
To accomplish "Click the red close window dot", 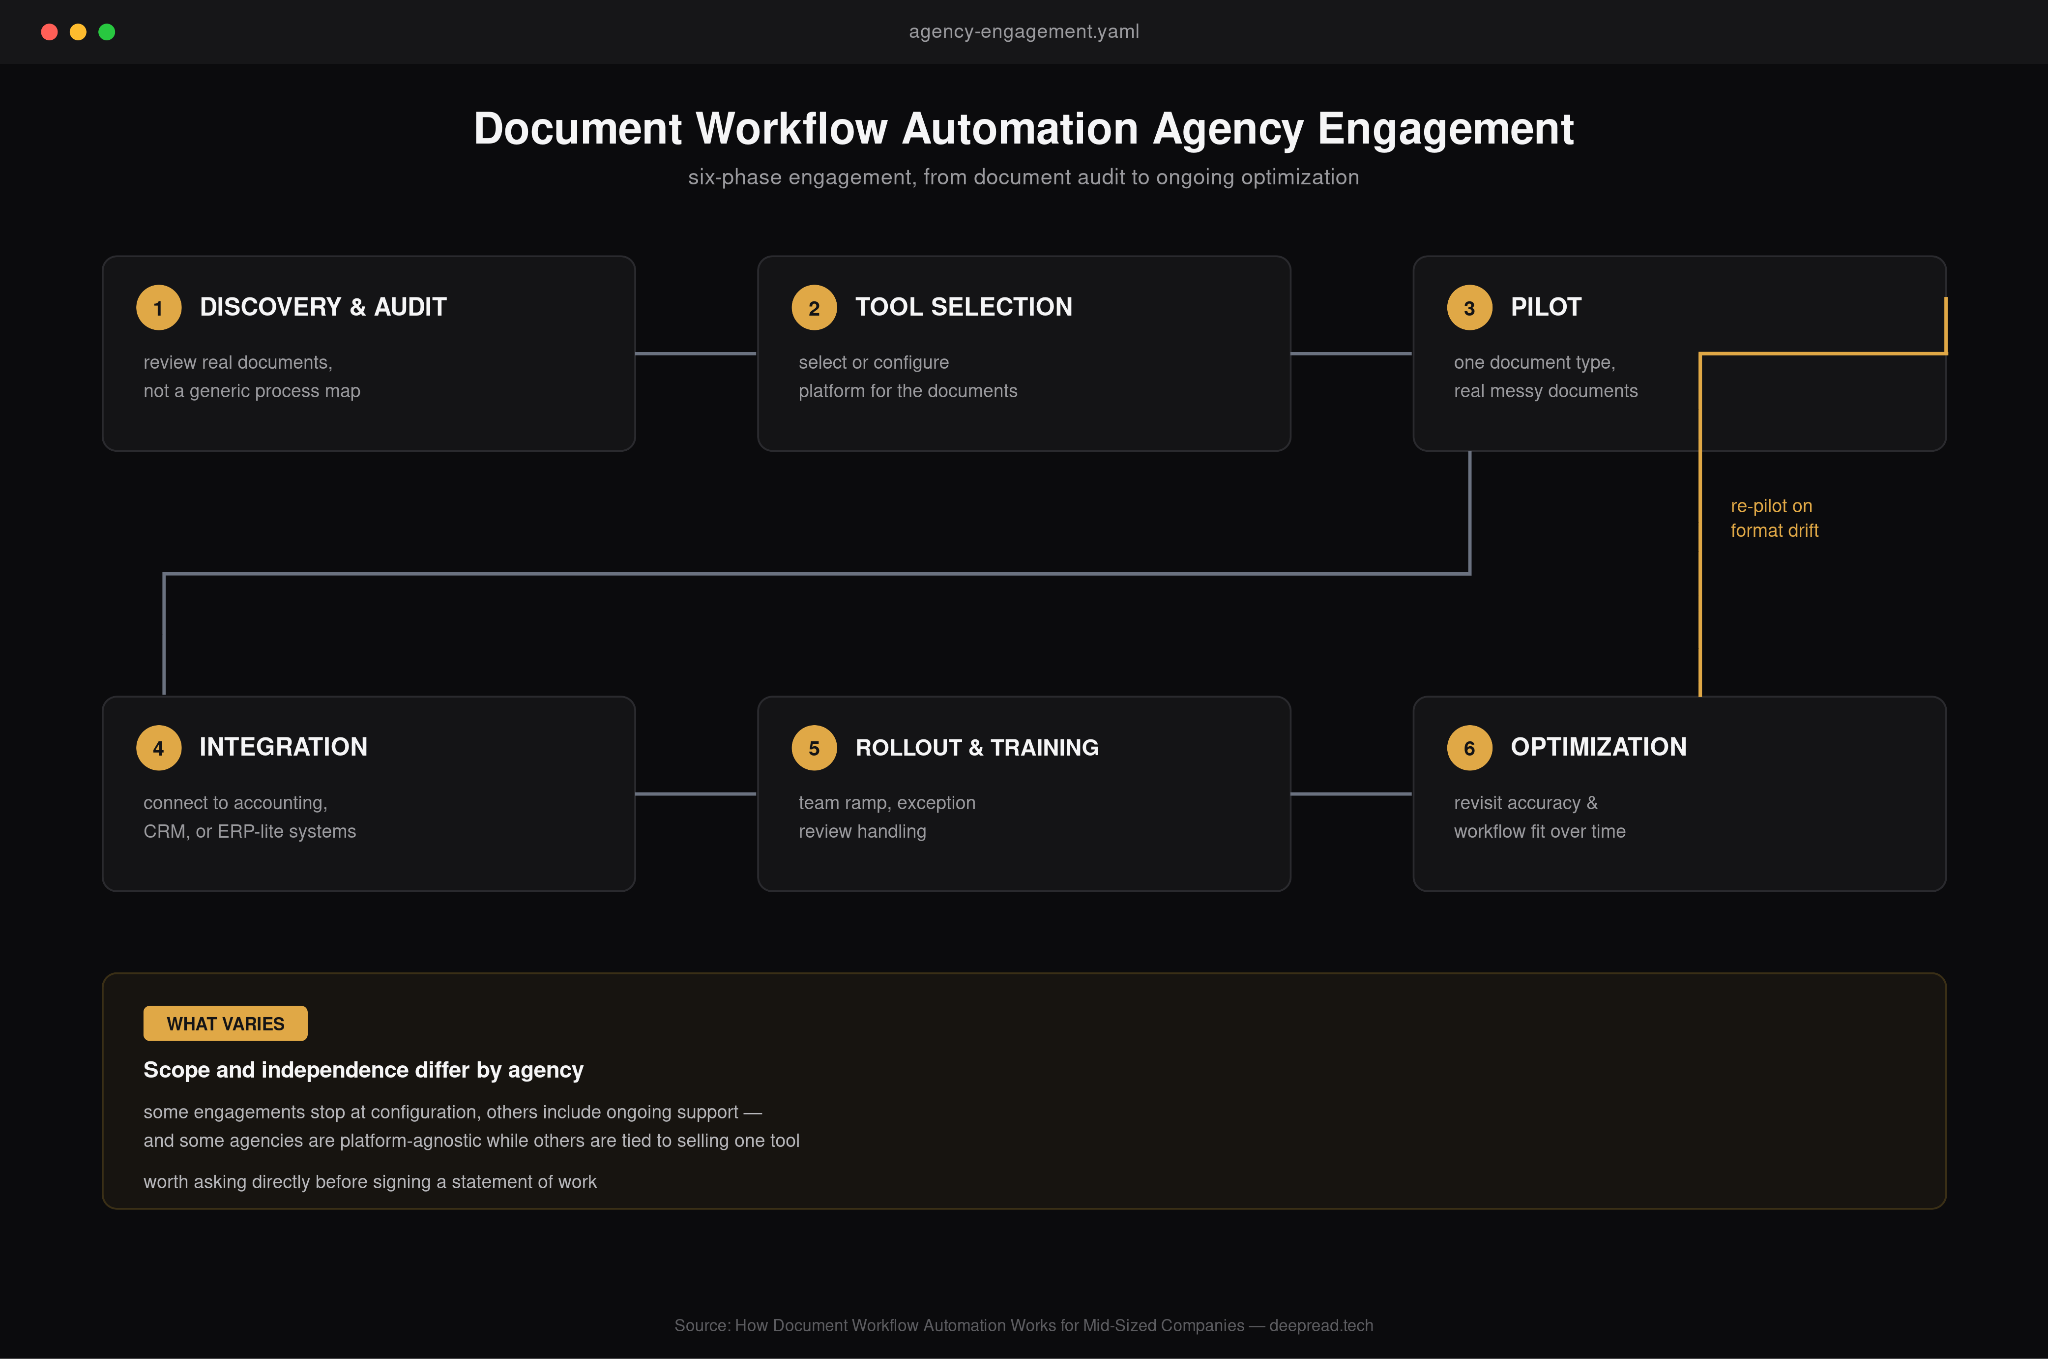I will [49, 32].
